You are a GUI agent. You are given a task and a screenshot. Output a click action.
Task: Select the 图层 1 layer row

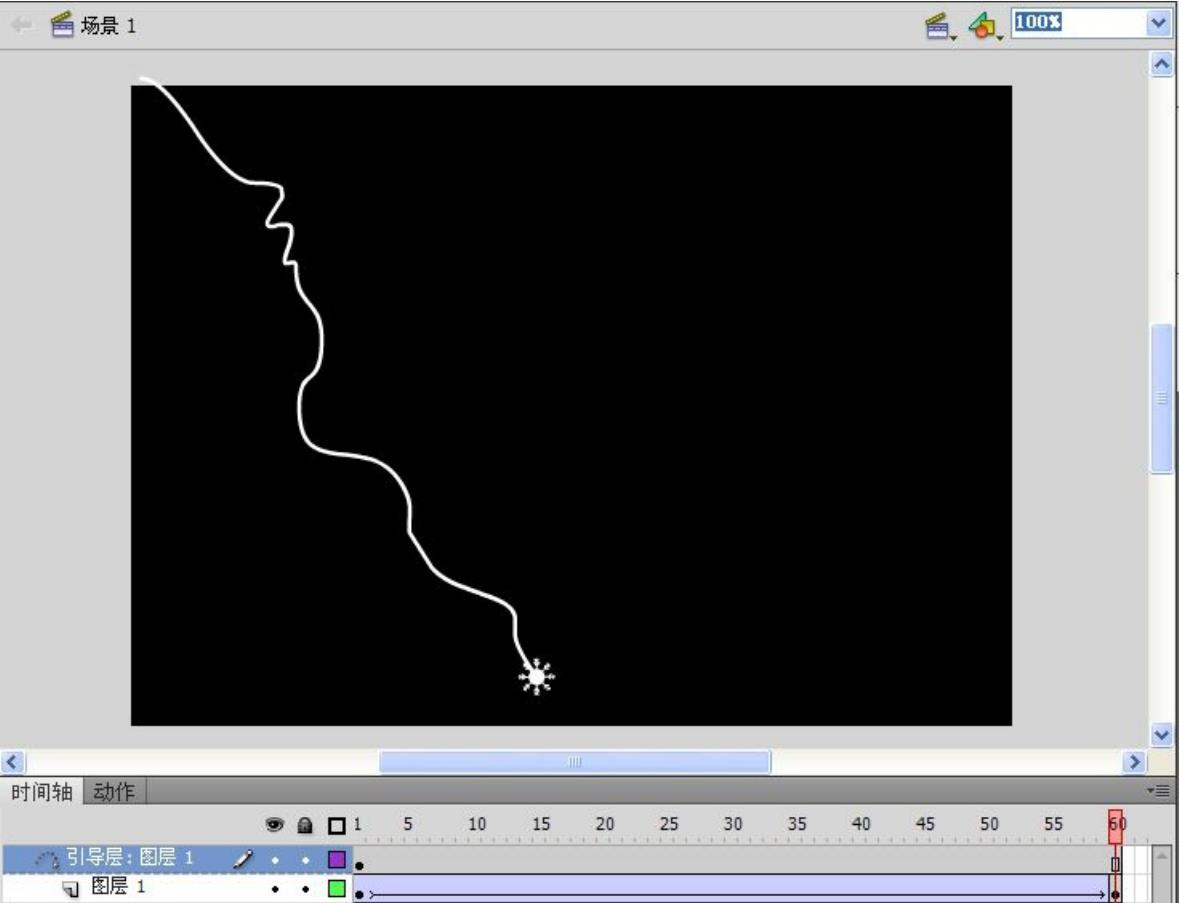point(177,887)
